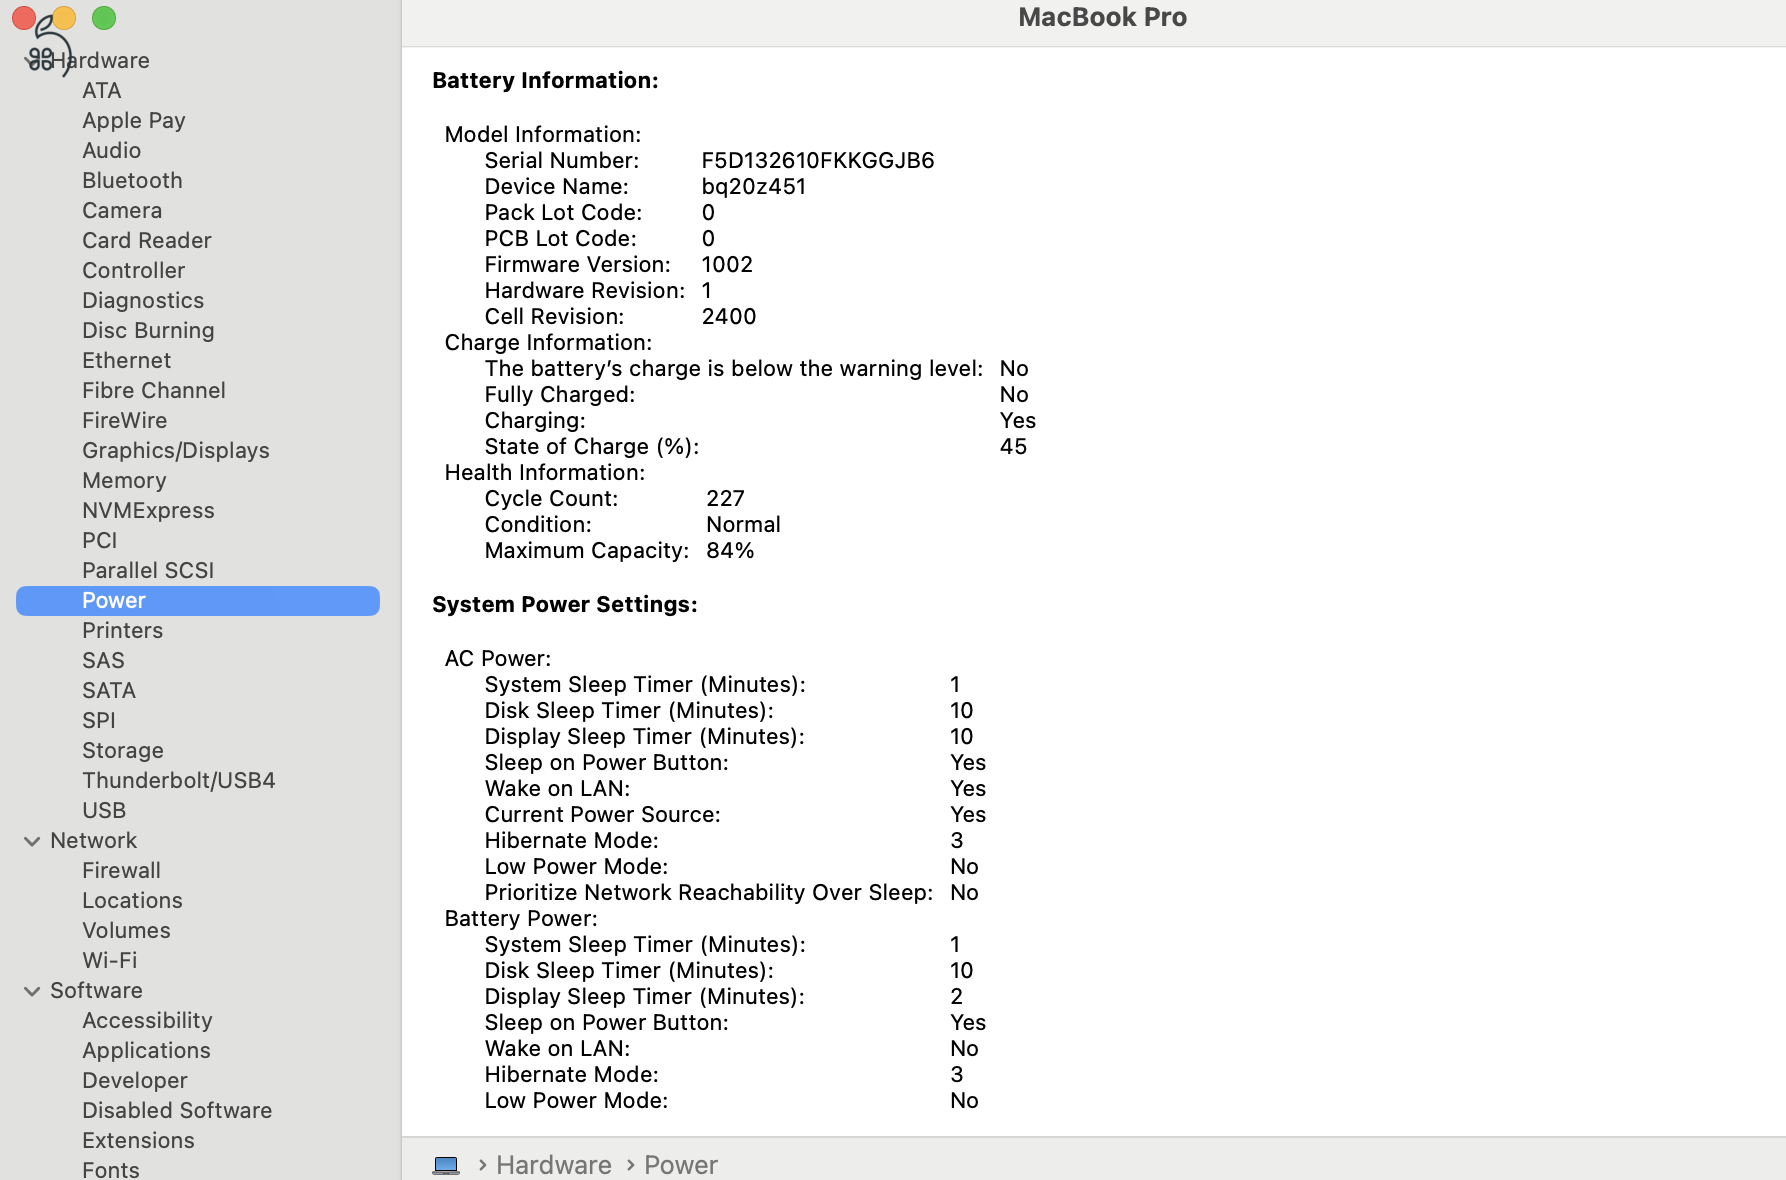Select Printers in the sidebar

coord(123,631)
